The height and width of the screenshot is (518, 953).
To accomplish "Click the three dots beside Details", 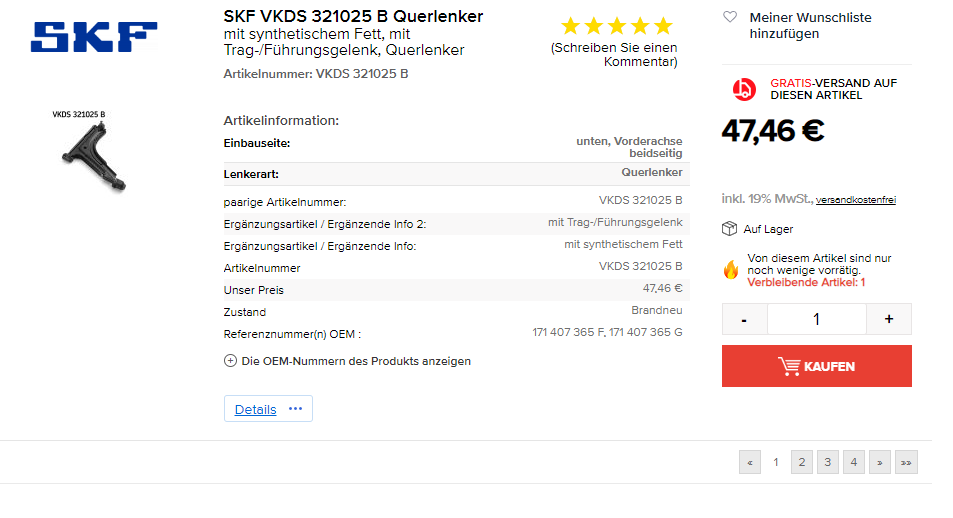I will [x=295, y=409].
